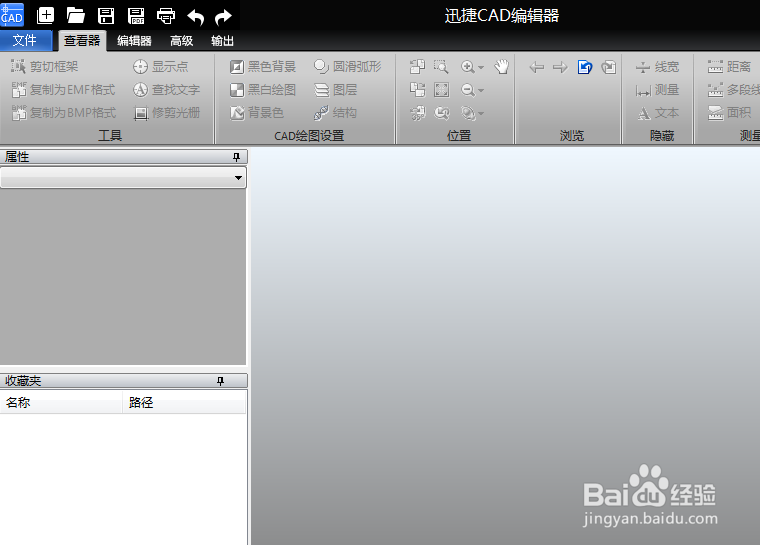The image size is (760, 545).
Task: Switch to the 查看器 tab
Action: tap(82, 41)
